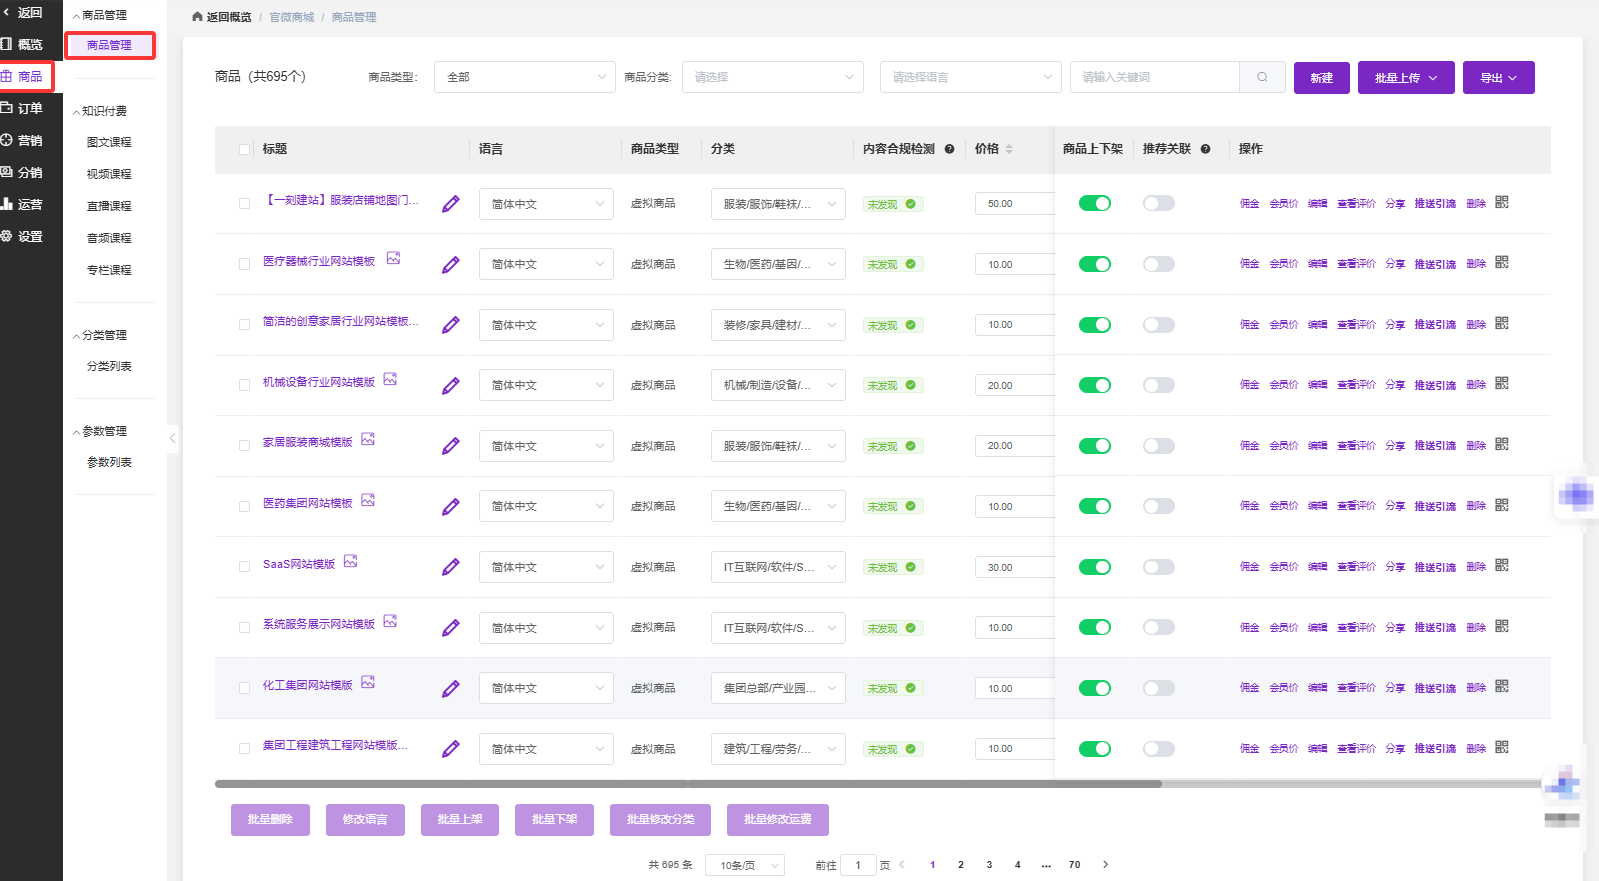Click the home icon beside 返回概览 breadcrumb
The image size is (1599, 881).
(197, 17)
